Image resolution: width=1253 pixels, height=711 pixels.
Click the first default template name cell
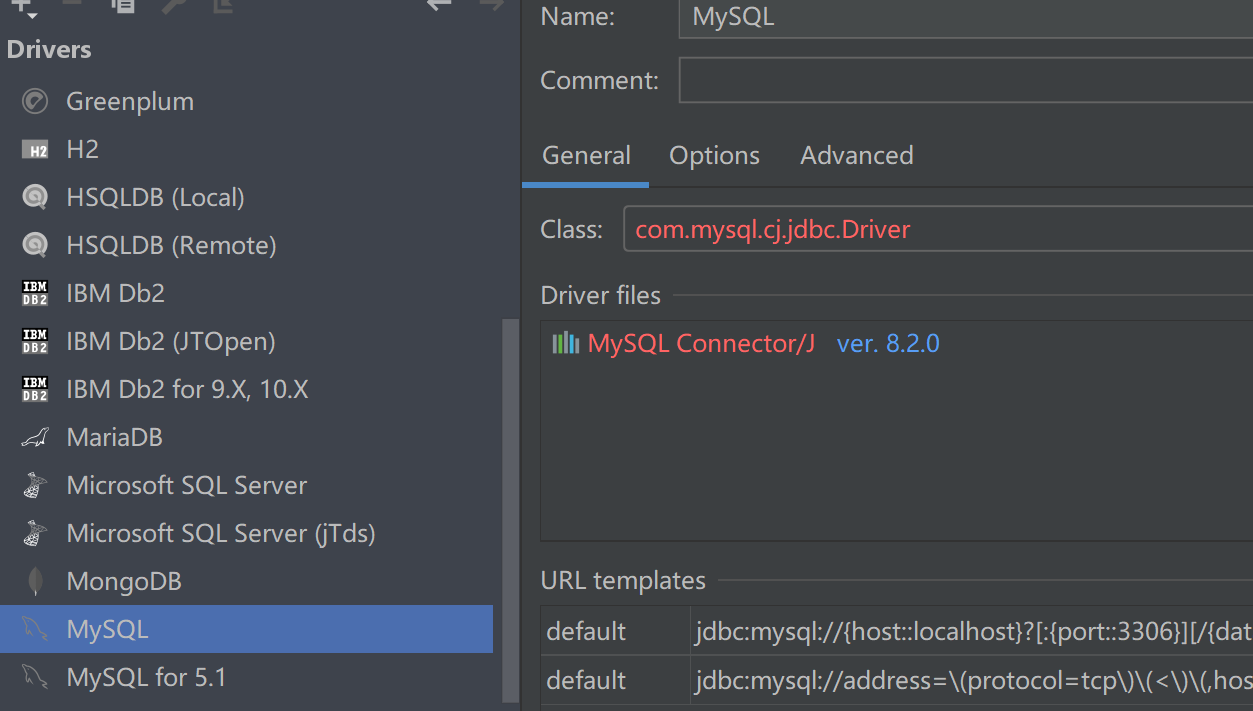pos(615,631)
